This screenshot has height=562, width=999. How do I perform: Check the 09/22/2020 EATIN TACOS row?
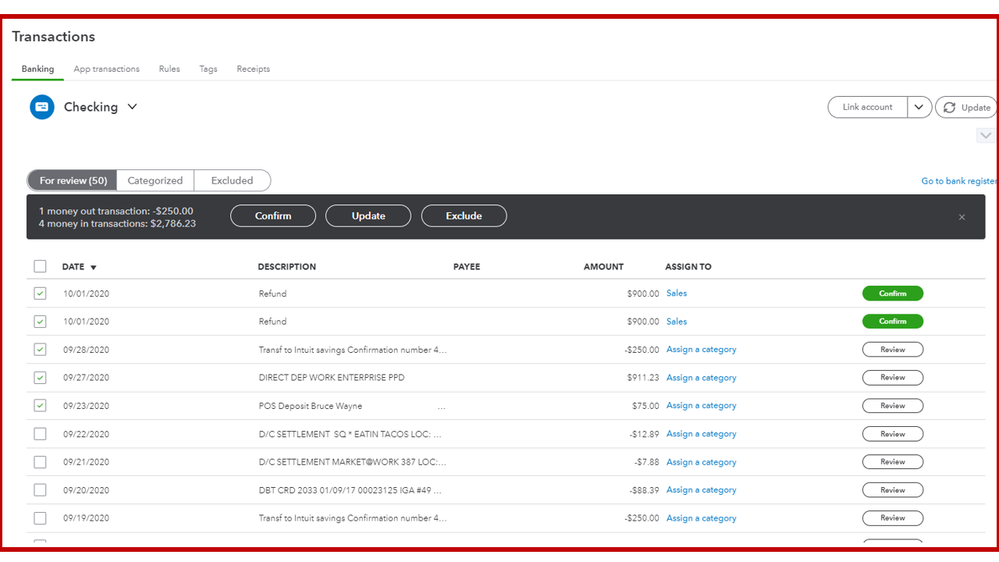[x=40, y=434]
